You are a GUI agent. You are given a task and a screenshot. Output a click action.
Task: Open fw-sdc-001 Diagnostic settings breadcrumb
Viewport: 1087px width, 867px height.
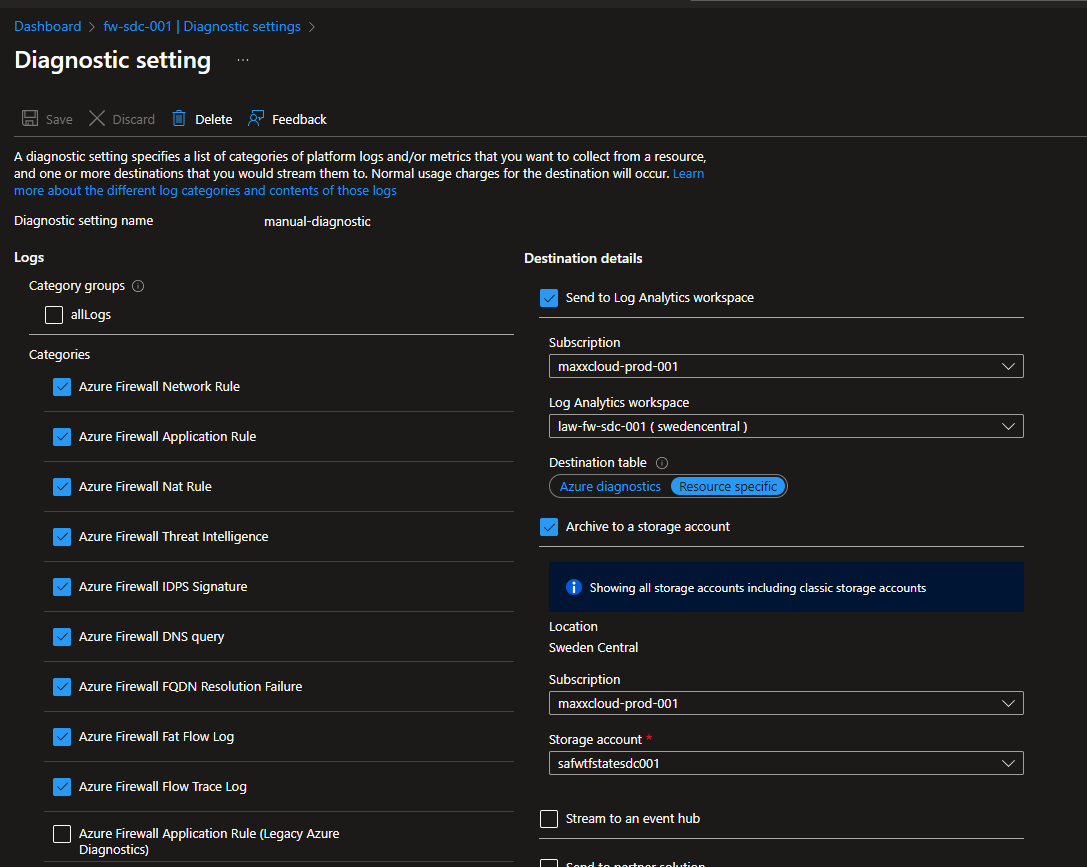(x=202, y=27)
